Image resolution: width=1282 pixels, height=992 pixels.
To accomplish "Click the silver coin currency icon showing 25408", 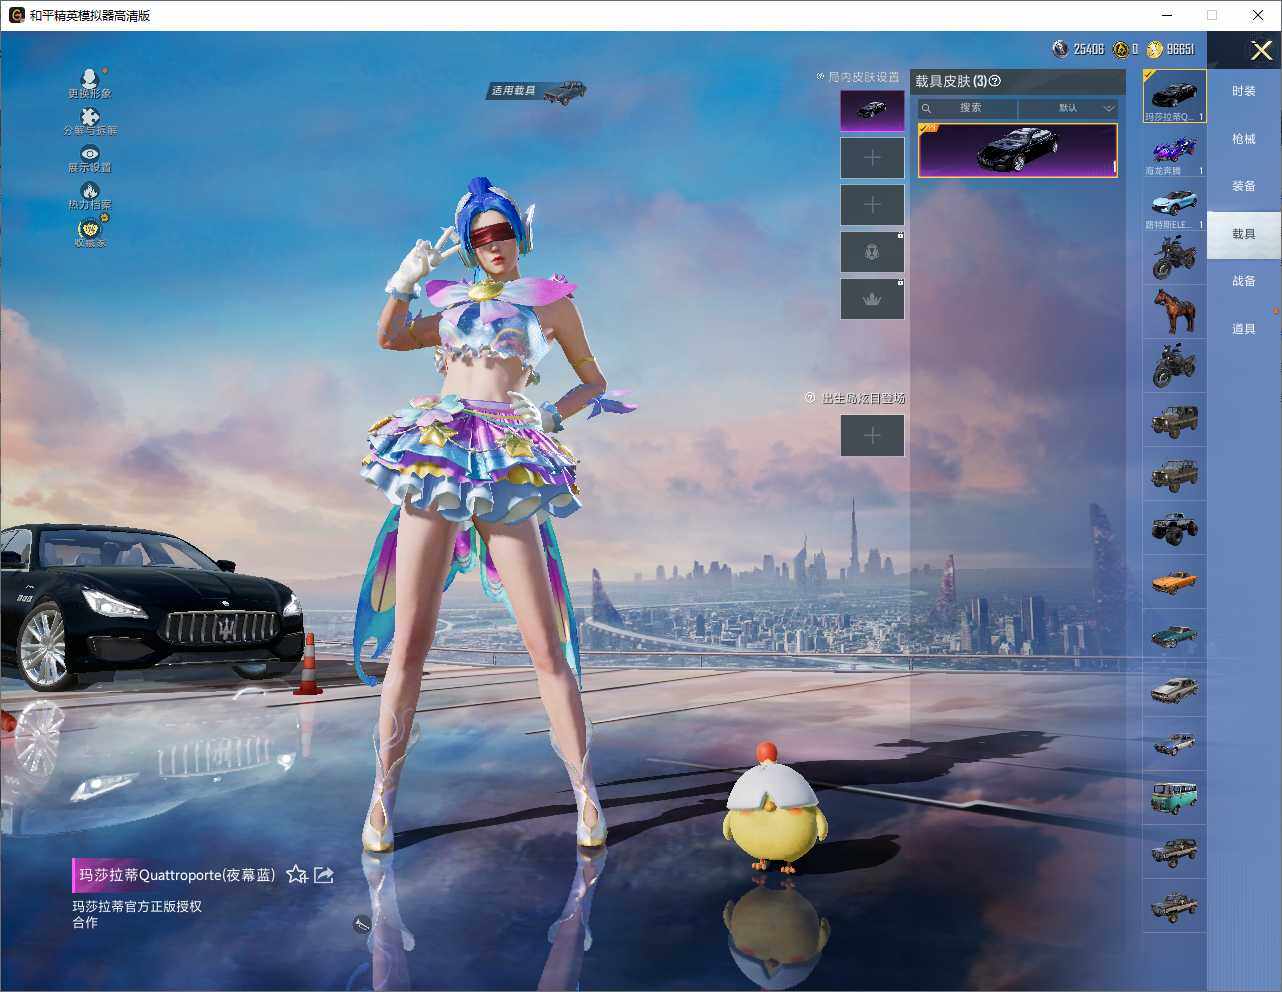I will point(1060,49).
